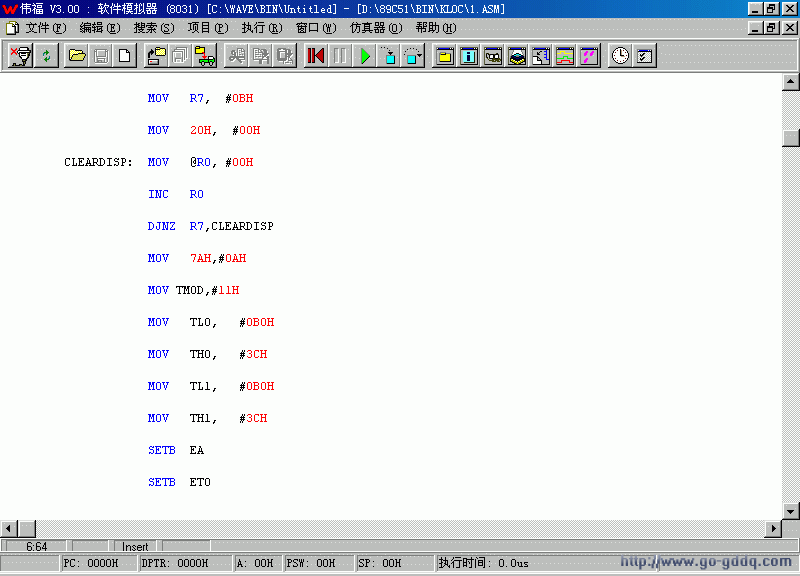Click the open project folder icon

tap(156, 56)
